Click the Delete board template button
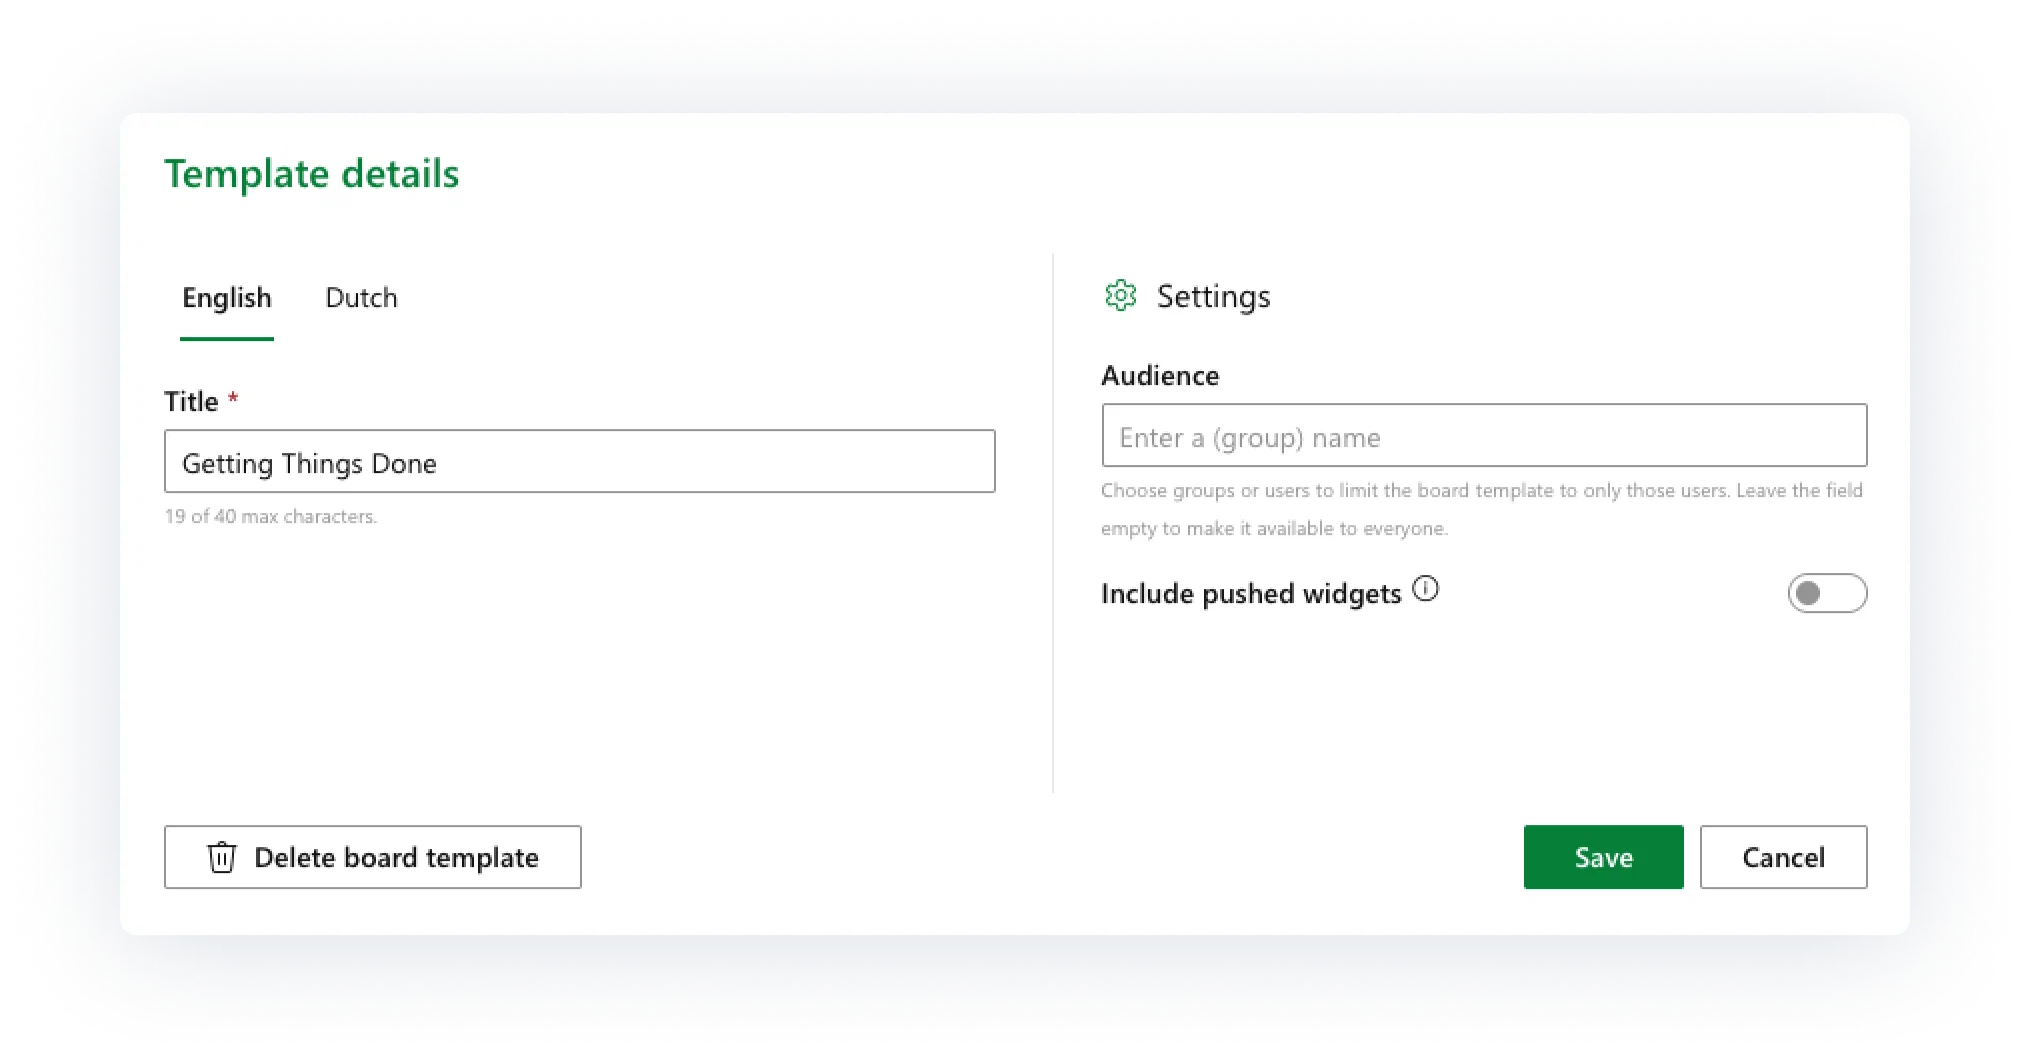Viewport: 2031px width, 1063px height. pos(373,857)
